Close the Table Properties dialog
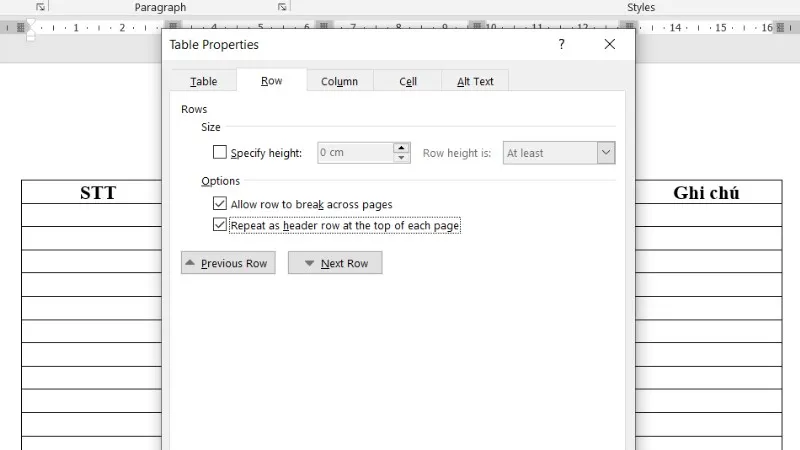 pyautogui.click(x=610, y=44)
